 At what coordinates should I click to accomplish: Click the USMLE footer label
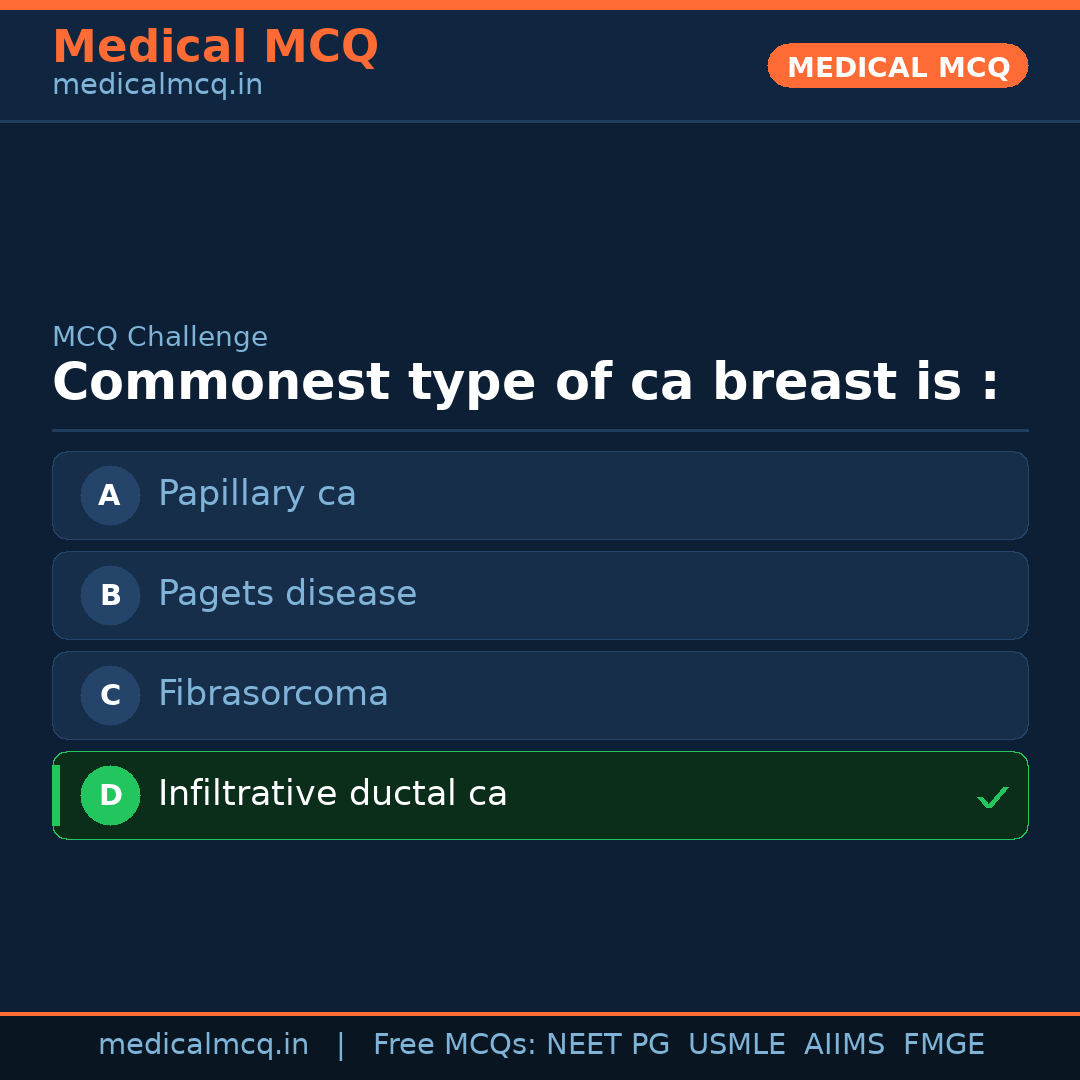(x=737, y=1043)
